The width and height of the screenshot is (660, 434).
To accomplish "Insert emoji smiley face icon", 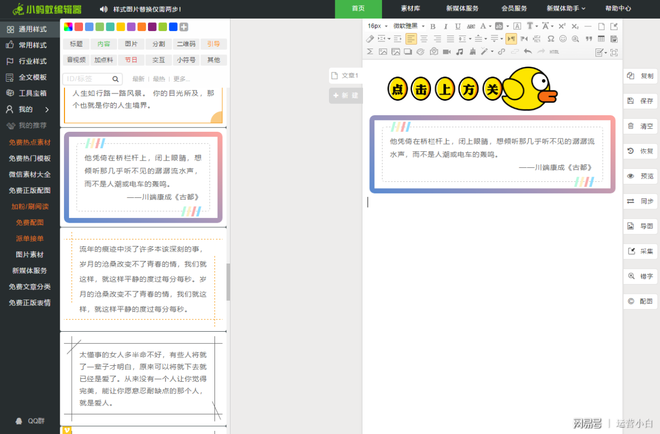I will [x=563, y=39].
